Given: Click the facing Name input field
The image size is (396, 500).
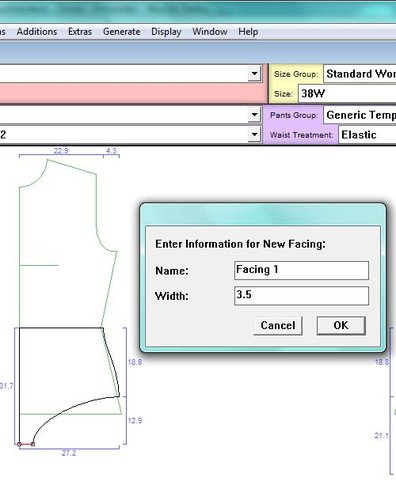Looking at the screenshot, I should (x=301, y=270).
